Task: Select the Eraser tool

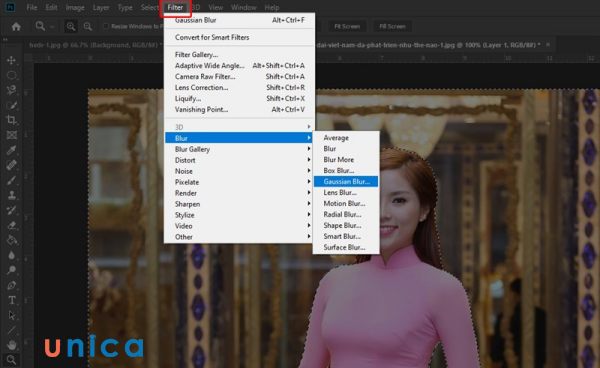Action: coord(11,225)
